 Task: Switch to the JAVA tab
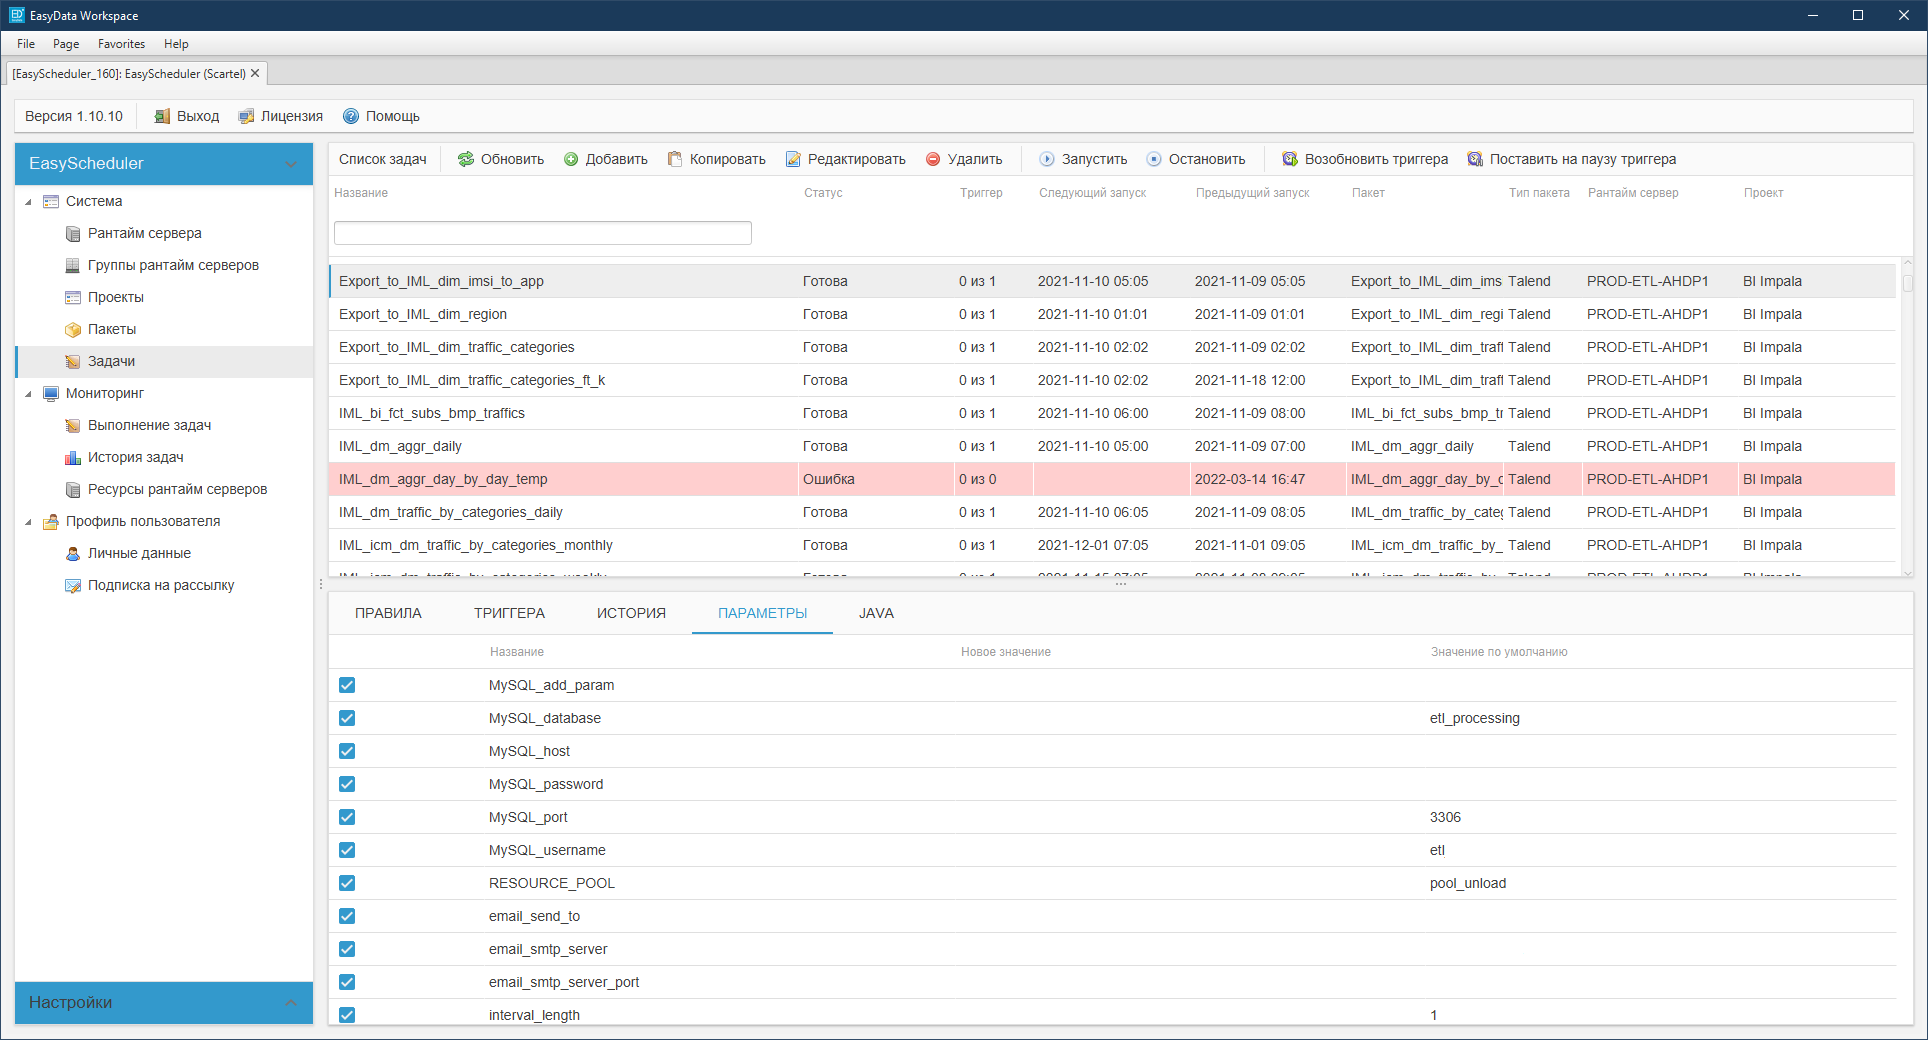[x=876, y=613]
